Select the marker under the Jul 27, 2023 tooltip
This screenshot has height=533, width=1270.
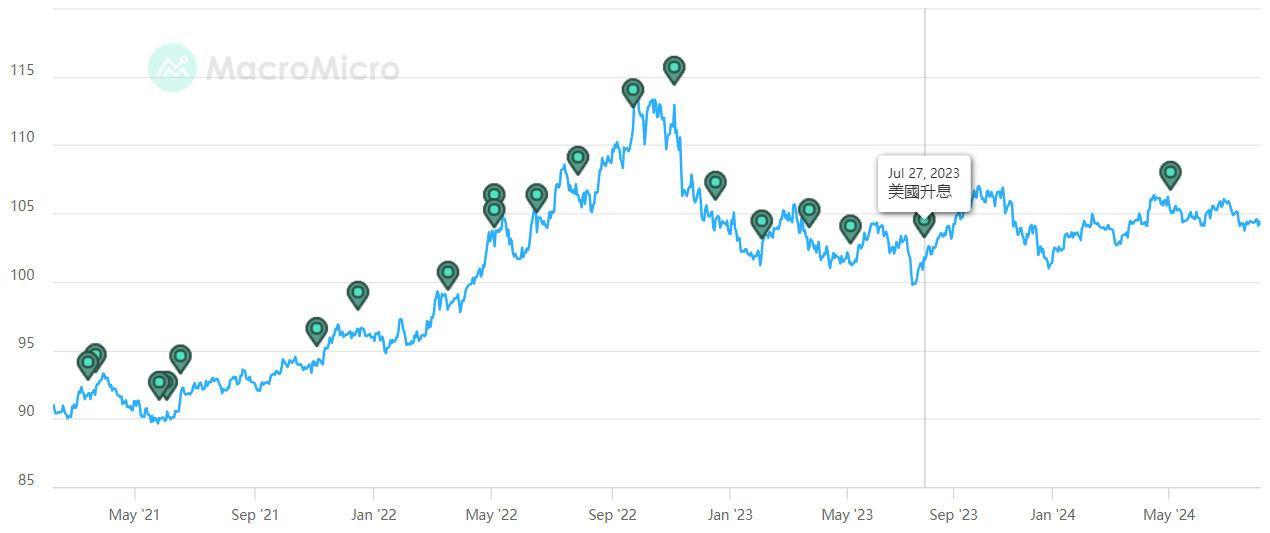[x=924, y=222]
